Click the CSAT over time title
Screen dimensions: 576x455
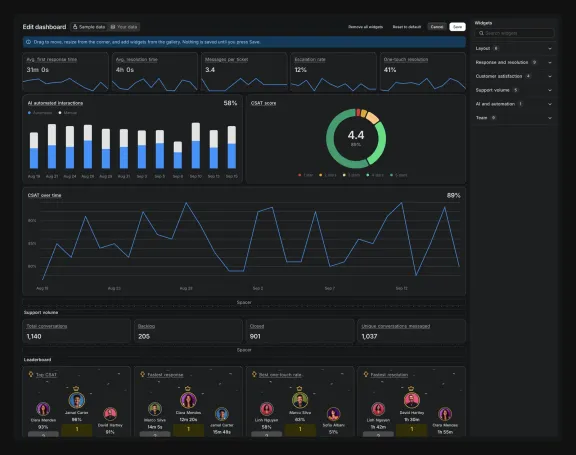[x=44, y=195]
